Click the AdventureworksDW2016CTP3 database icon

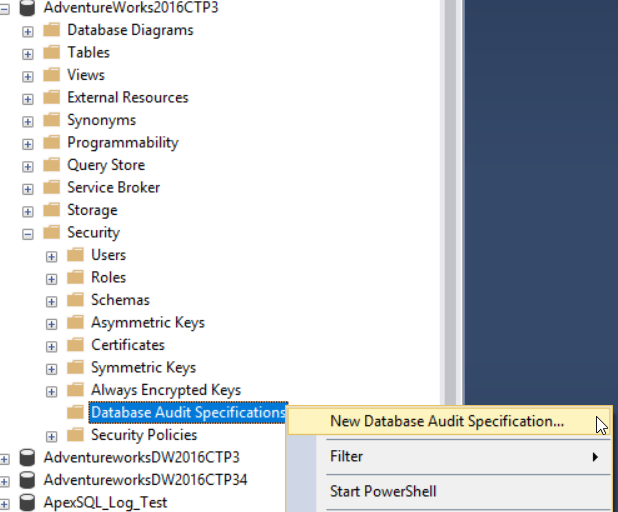click(27, 457)
